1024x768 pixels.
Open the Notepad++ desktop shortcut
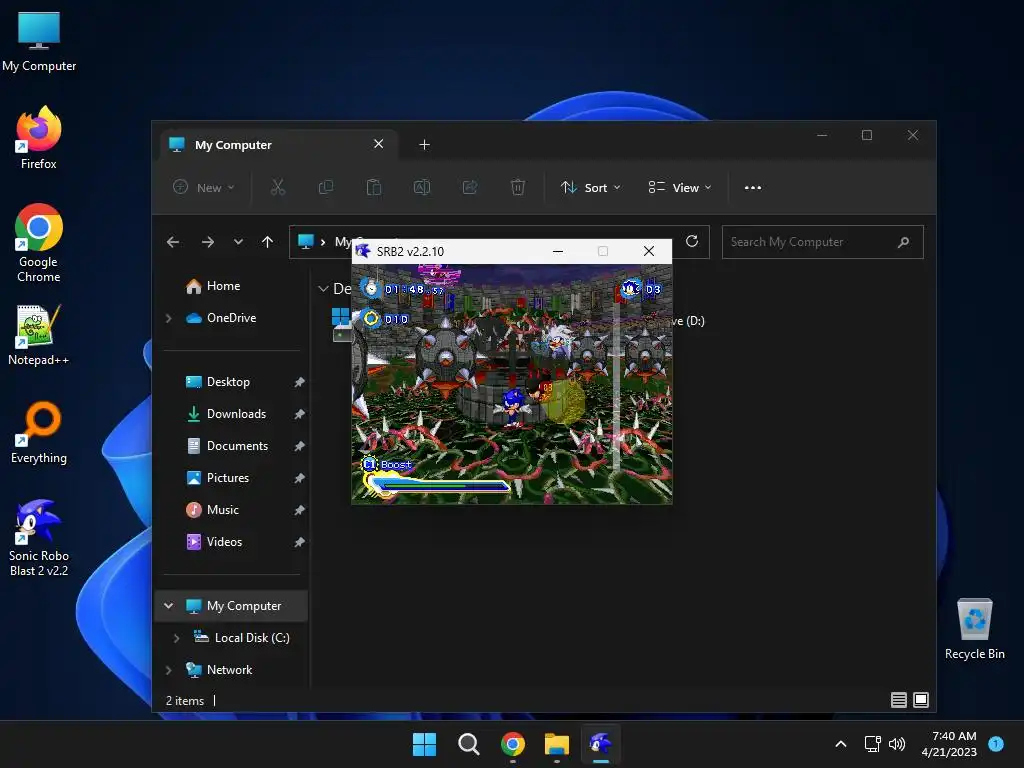pos(39,335)
